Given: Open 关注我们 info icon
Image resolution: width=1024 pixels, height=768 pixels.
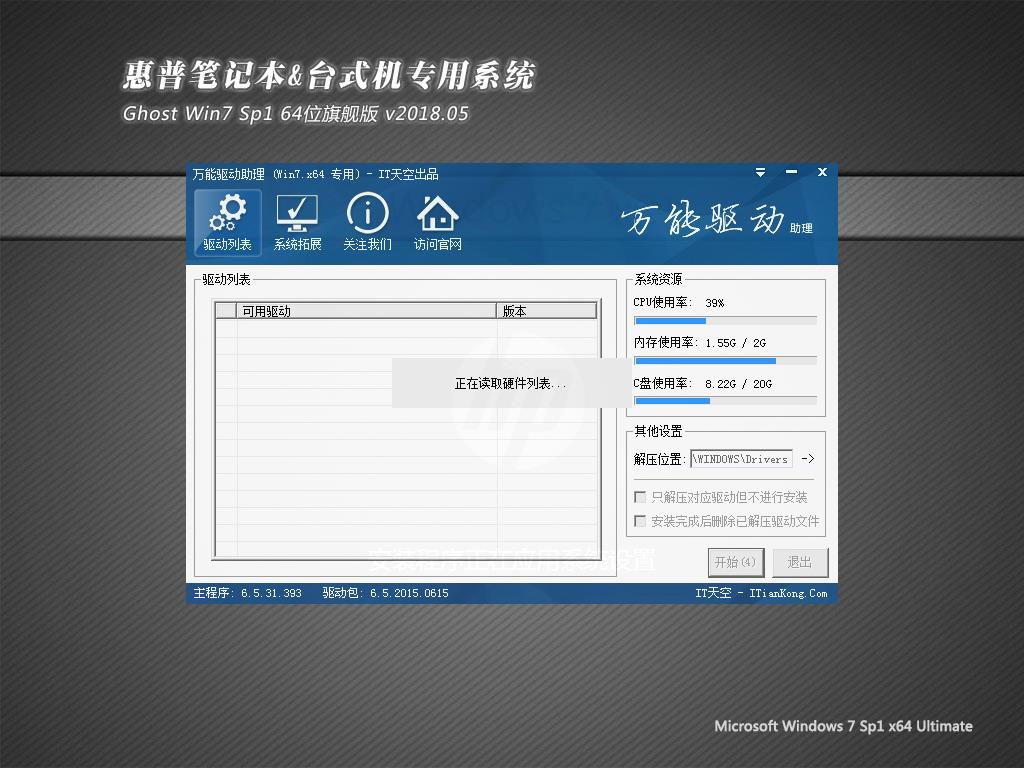Looking at the screenshot, I should coord(368,222).
